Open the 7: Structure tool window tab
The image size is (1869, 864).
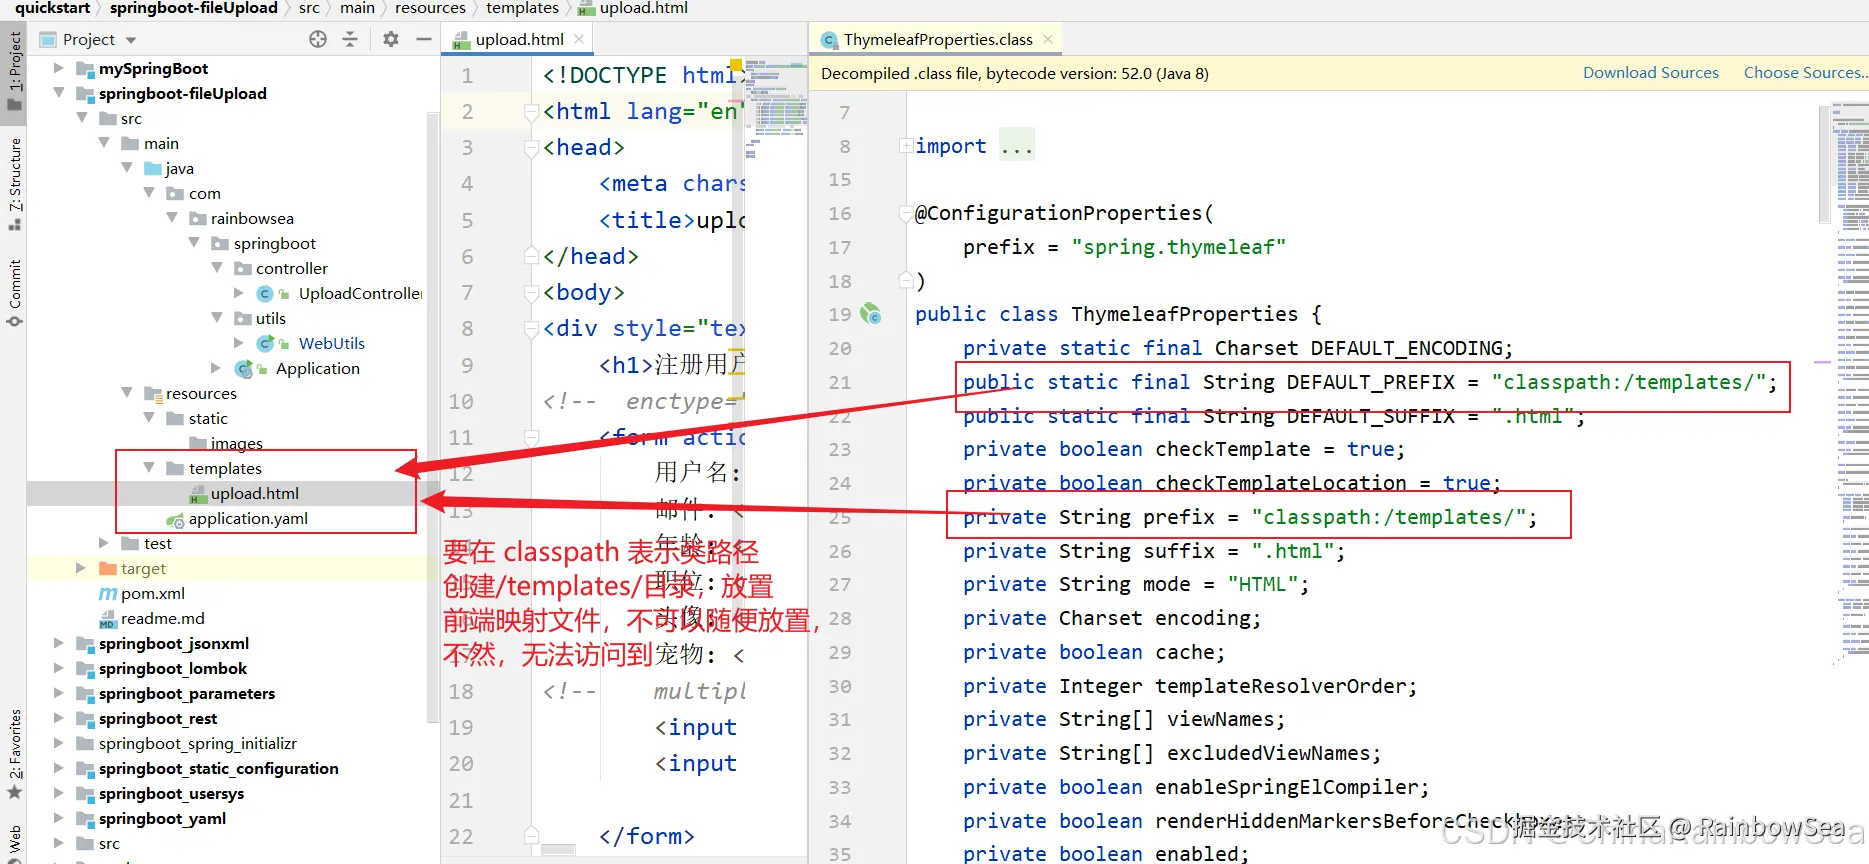pos(14,184)
